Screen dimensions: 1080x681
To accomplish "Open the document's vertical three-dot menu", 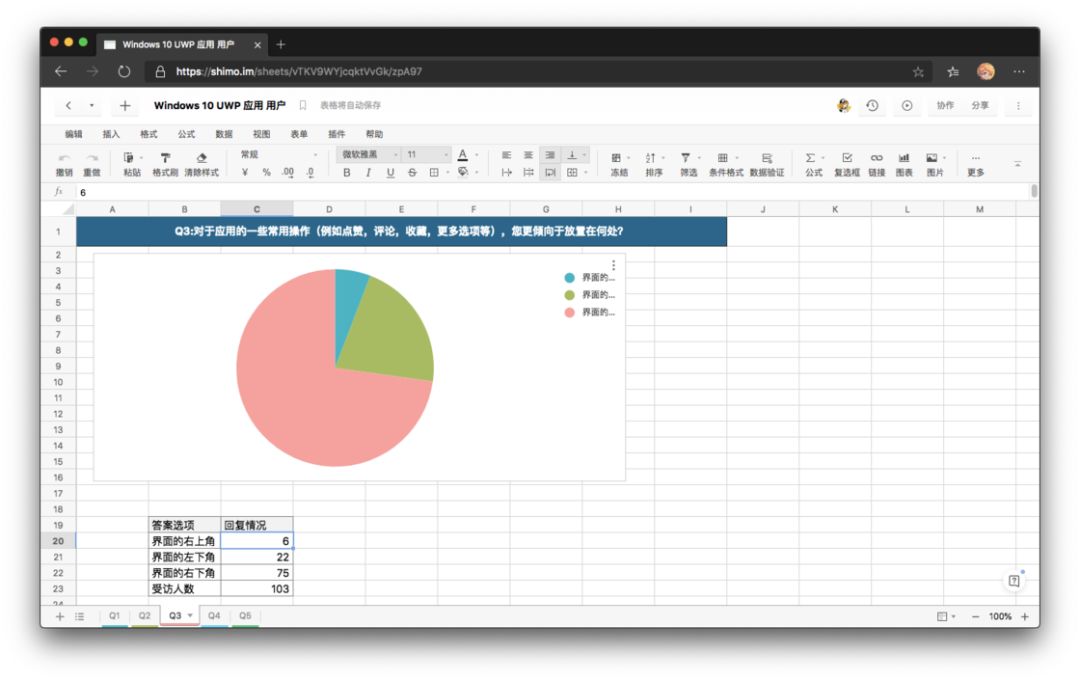I will 1018,105.
